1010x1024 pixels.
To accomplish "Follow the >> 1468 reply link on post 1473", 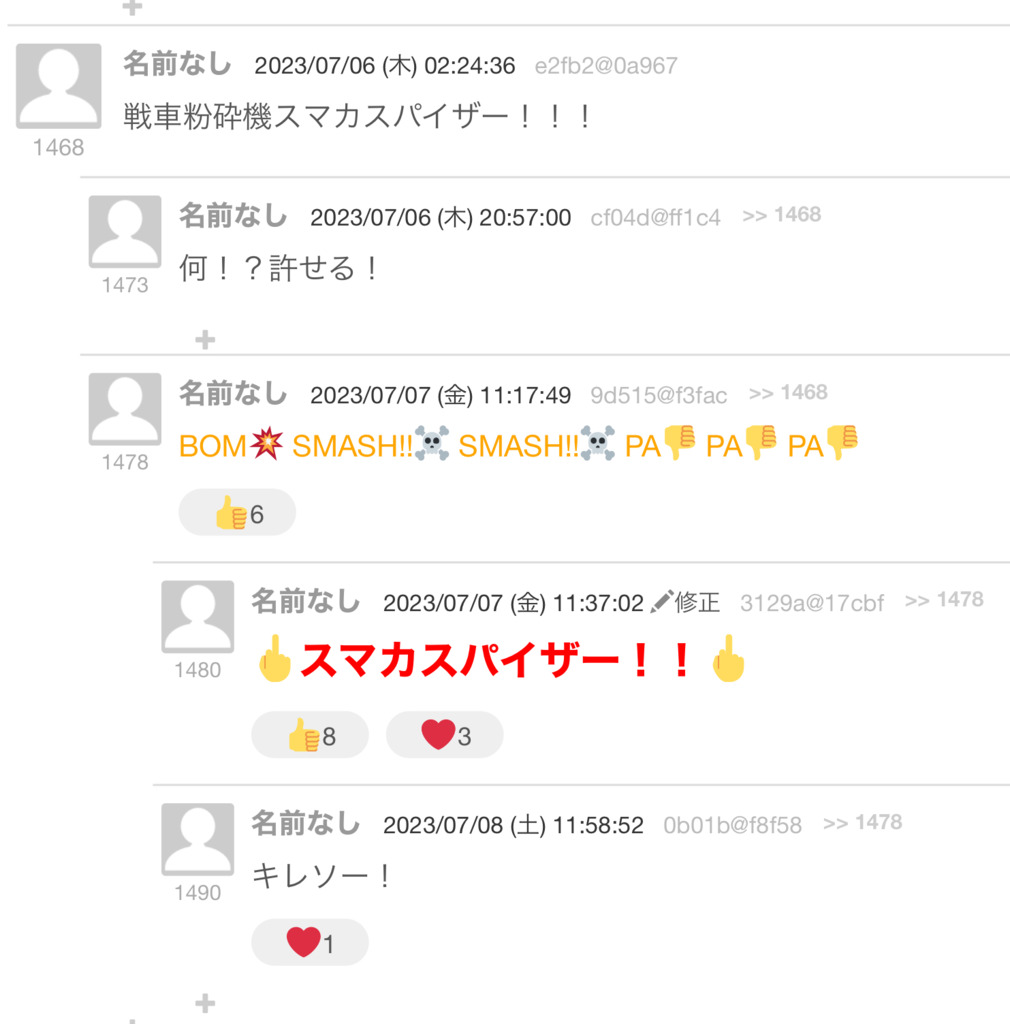I will click(781, 215).
